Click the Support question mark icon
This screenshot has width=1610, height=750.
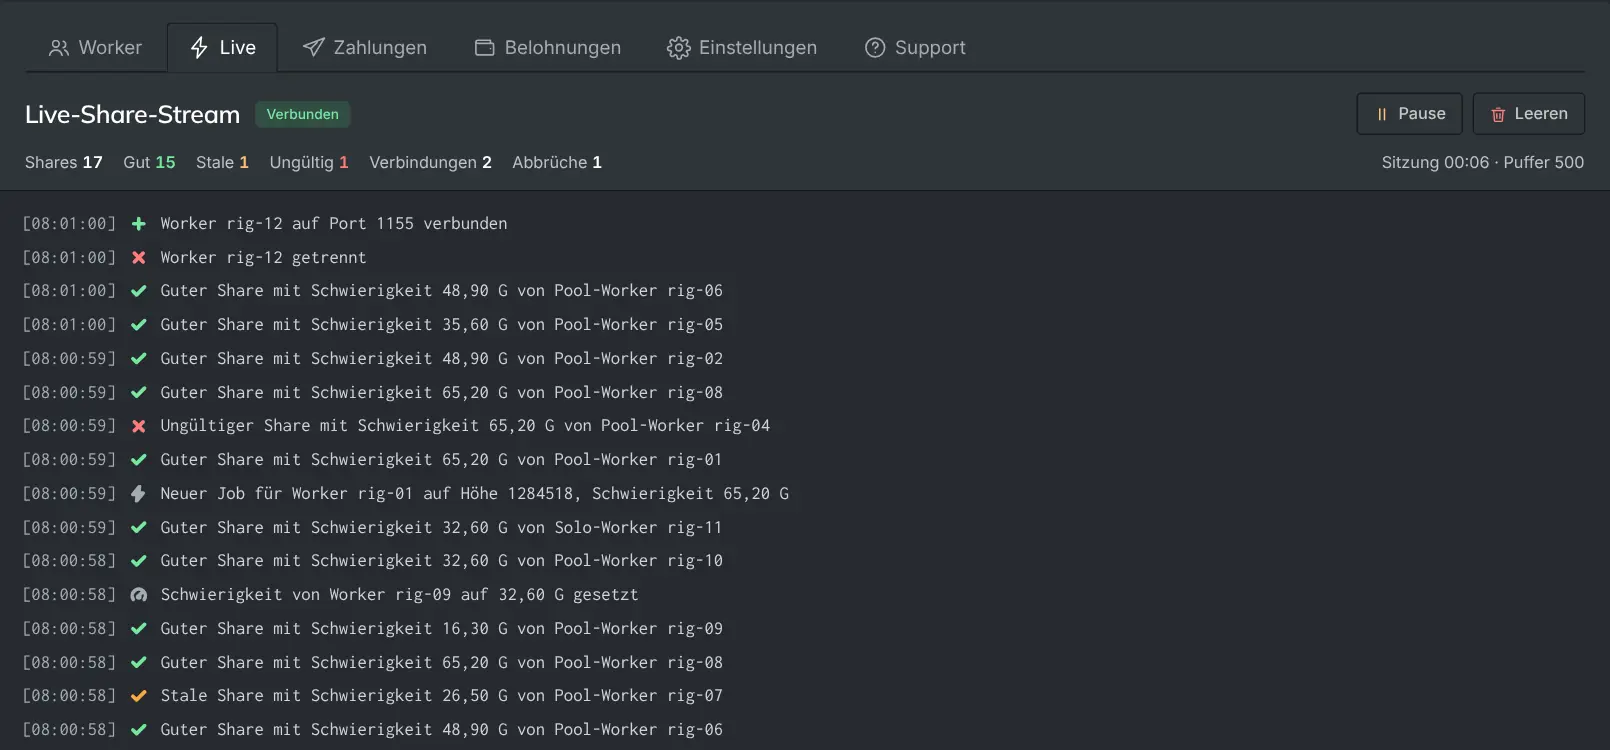pos(875,48)
